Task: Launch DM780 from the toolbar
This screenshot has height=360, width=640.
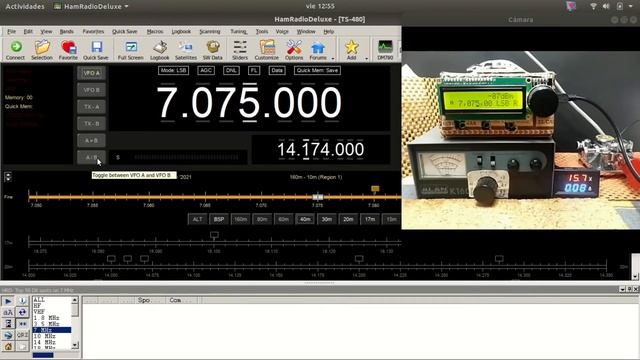Action: point(385,50)
